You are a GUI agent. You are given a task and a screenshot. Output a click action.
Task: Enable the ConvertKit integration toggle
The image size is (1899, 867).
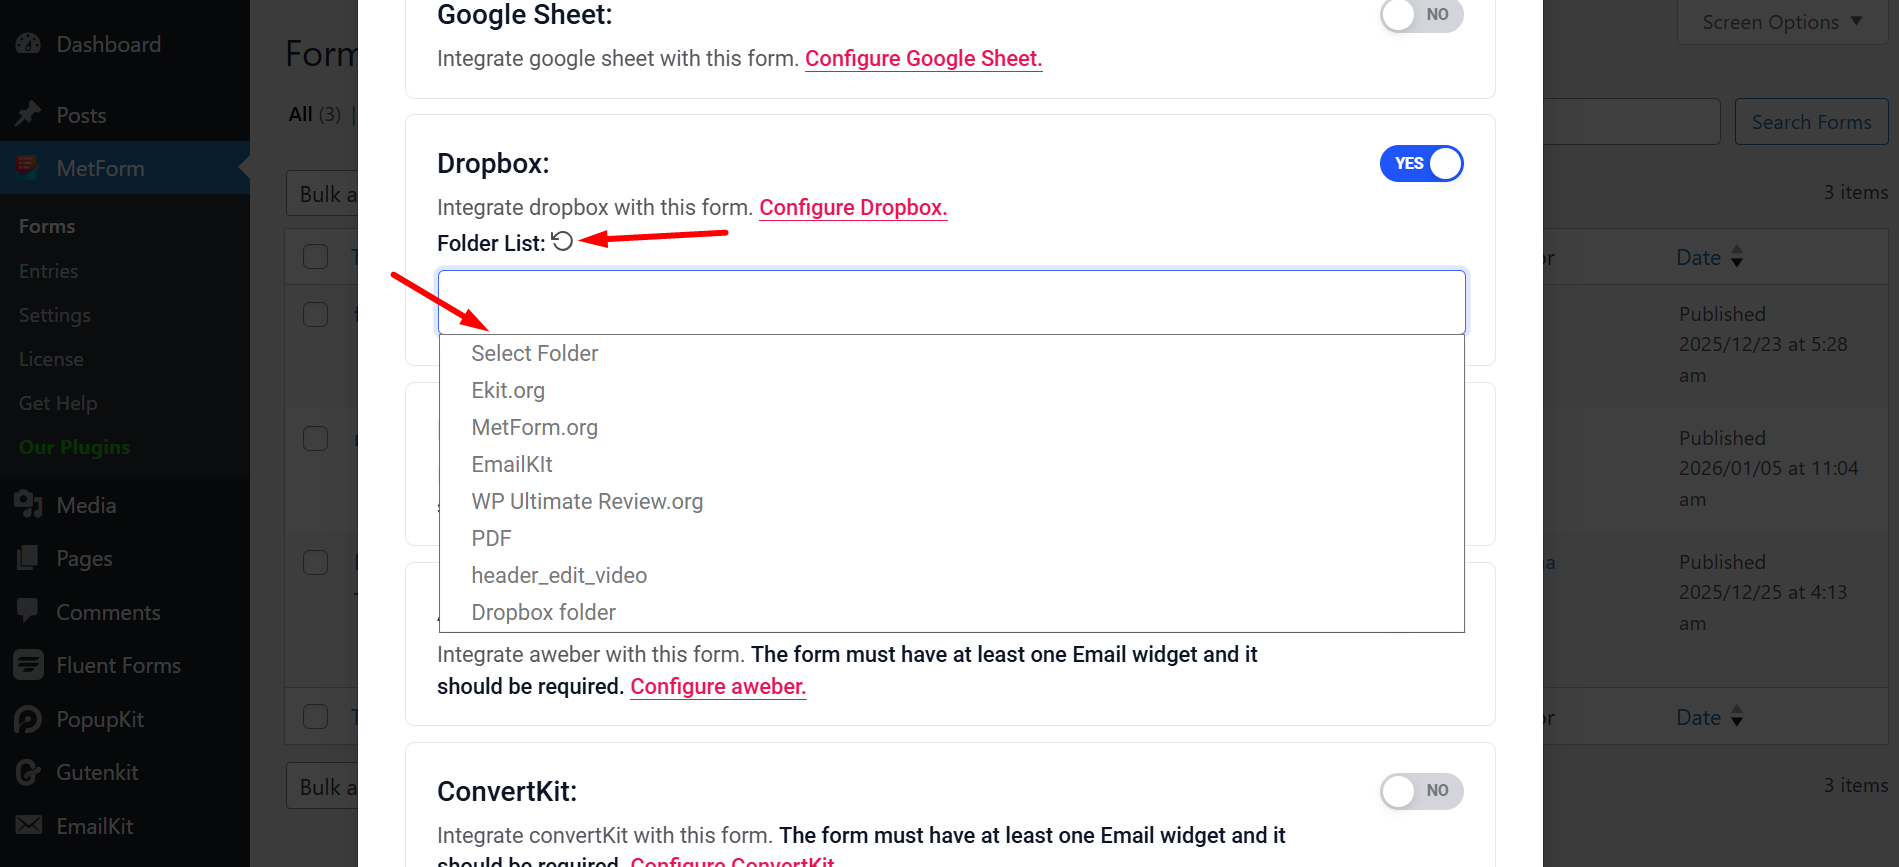[1421, 791]
